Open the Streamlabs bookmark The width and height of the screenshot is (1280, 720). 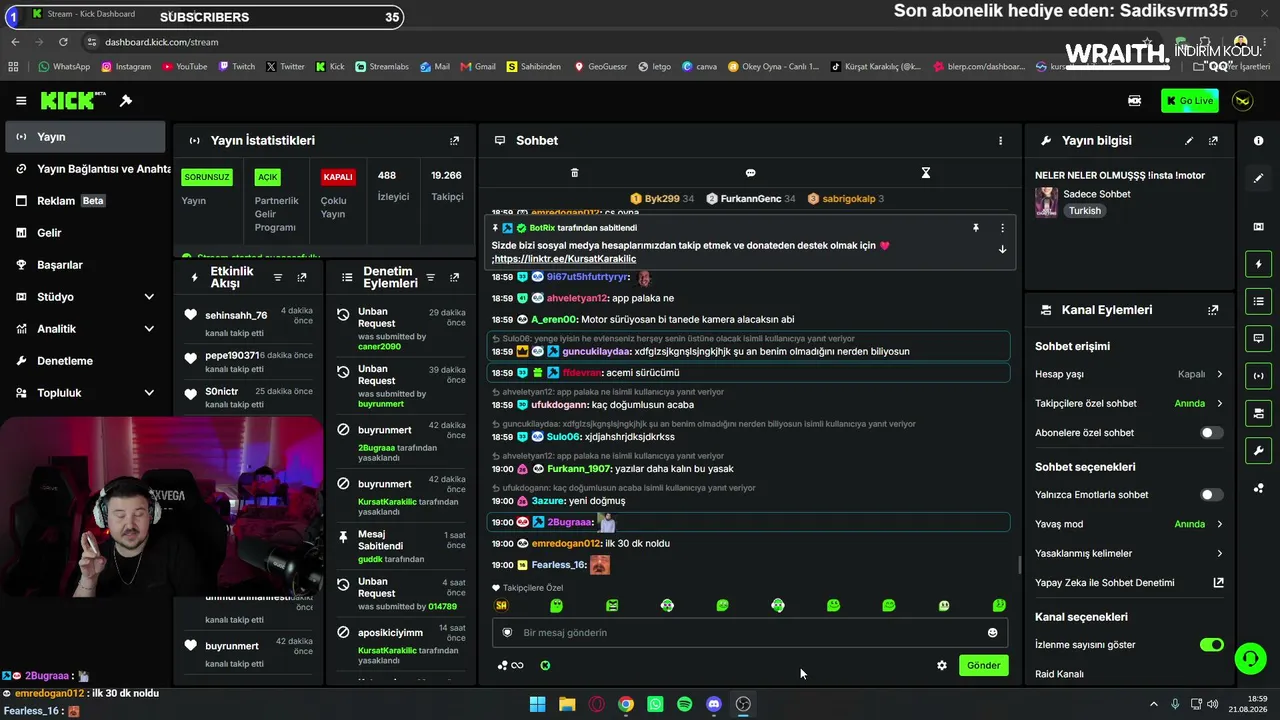(381, 67)
